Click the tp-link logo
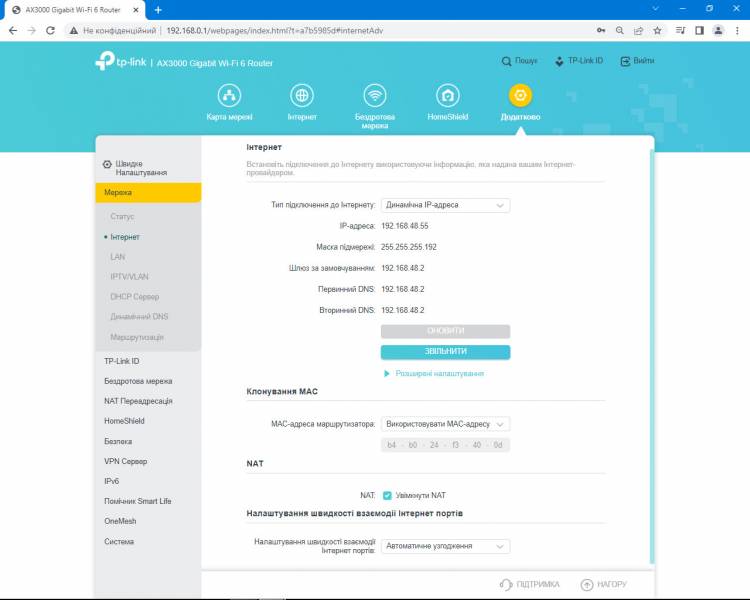 point(121,61)
